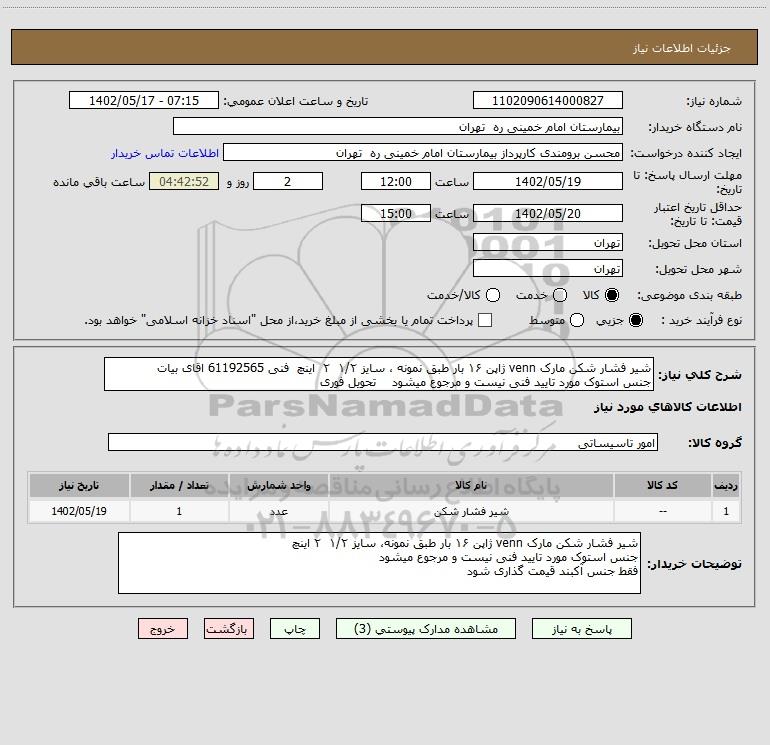Click the validity time field 15:00
This screenshot has height=745, width=770.
point(396,213)
